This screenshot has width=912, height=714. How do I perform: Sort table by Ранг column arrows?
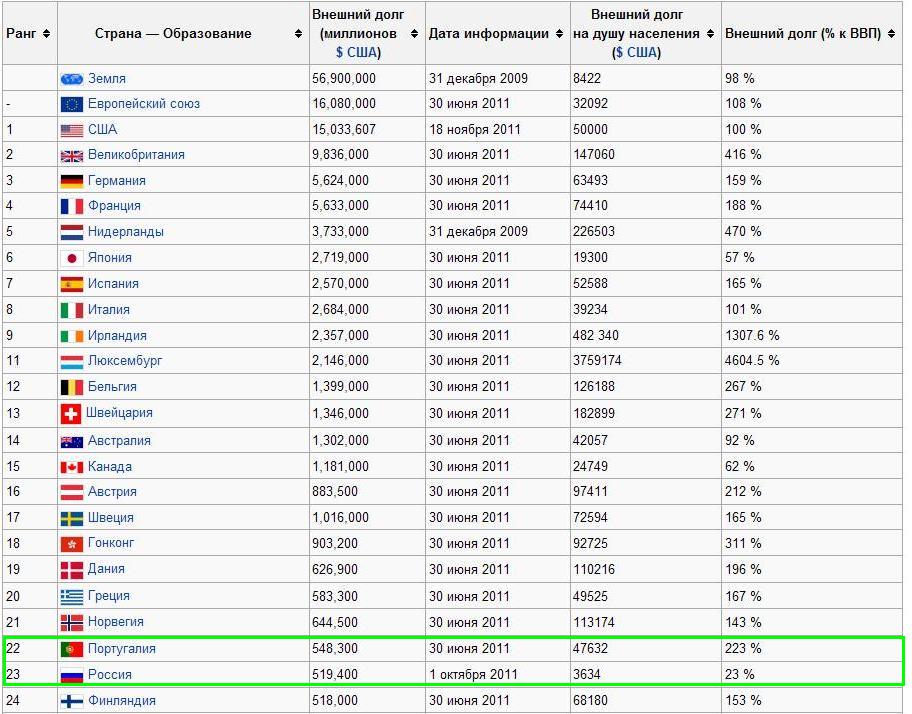(x=47, y=34)
